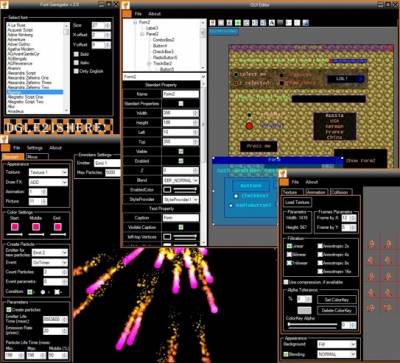This screenshot has height=363, width=400.
Task: Click the Load Texture button
Action: pyautogui.click(x=297, y=202)
